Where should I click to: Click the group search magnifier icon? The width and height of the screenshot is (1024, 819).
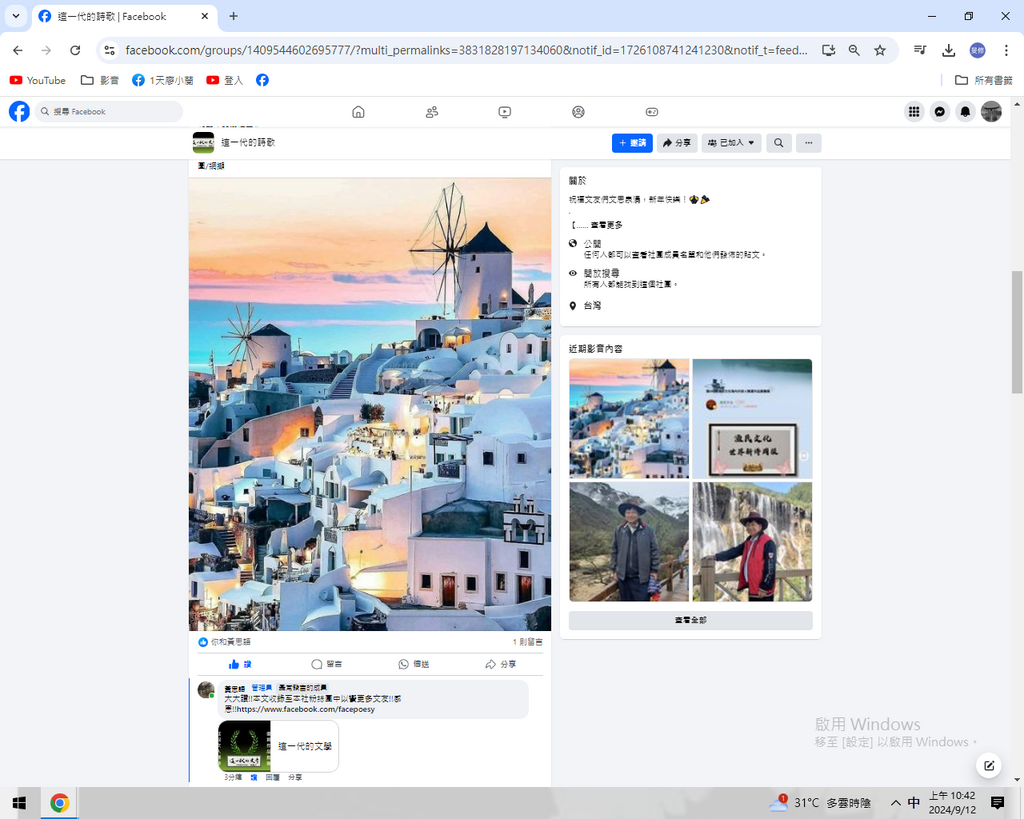pos(778,143)
